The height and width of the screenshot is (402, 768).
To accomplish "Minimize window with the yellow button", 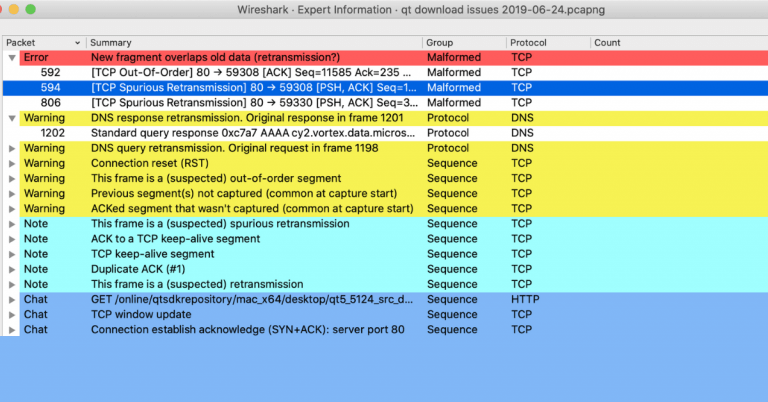I will click(31, 9).
